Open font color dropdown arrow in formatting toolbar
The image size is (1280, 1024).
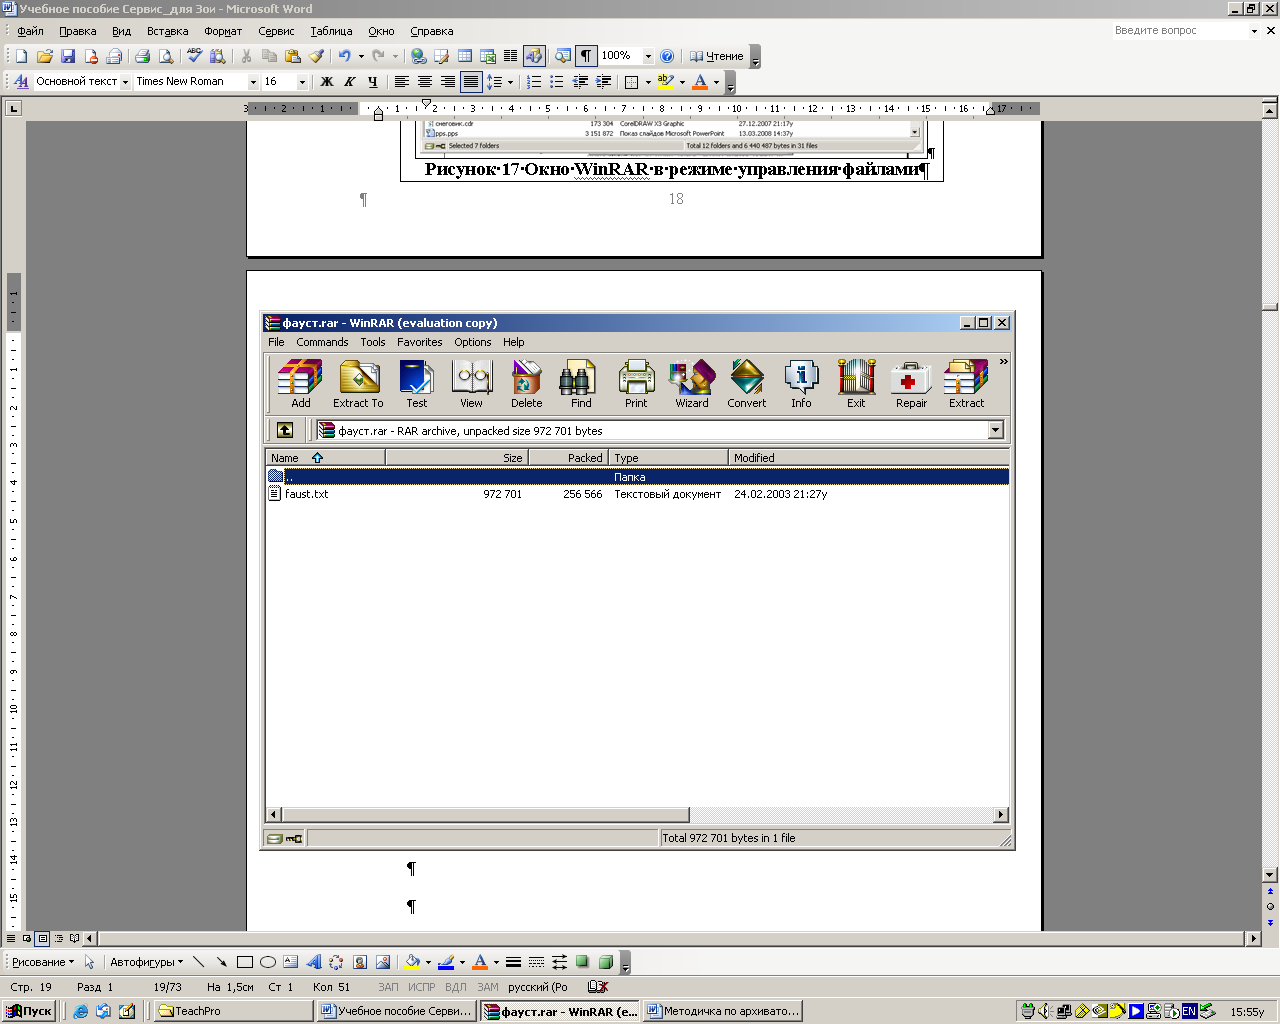click(716, 82)
